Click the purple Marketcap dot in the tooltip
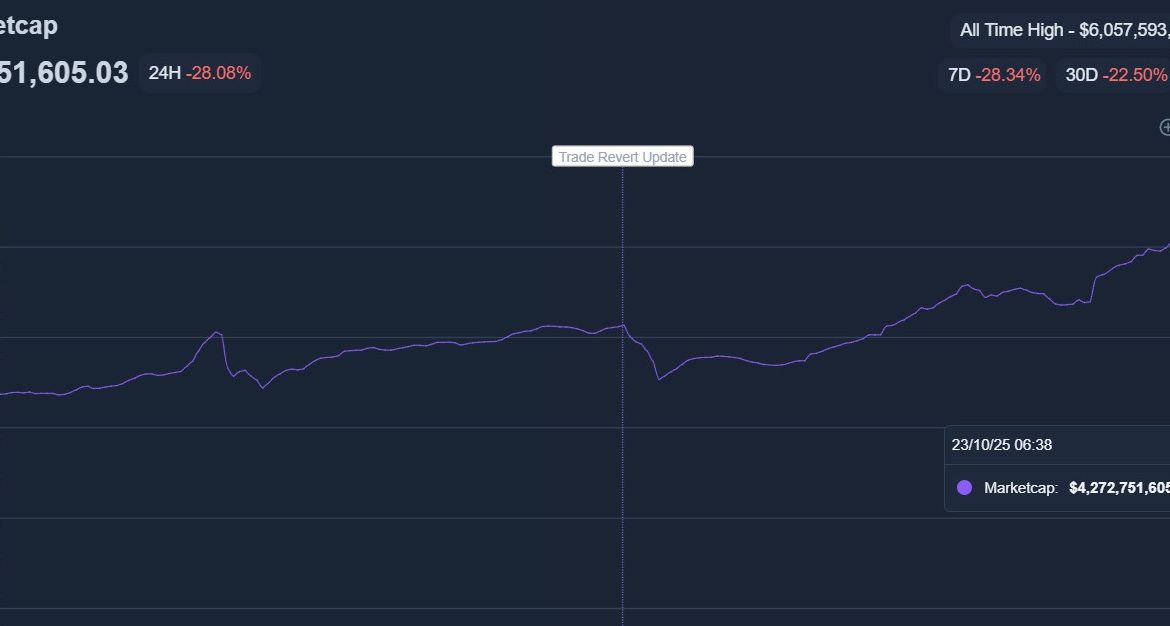This screenshot has width=1170, height=626. (x=964, y=488)
